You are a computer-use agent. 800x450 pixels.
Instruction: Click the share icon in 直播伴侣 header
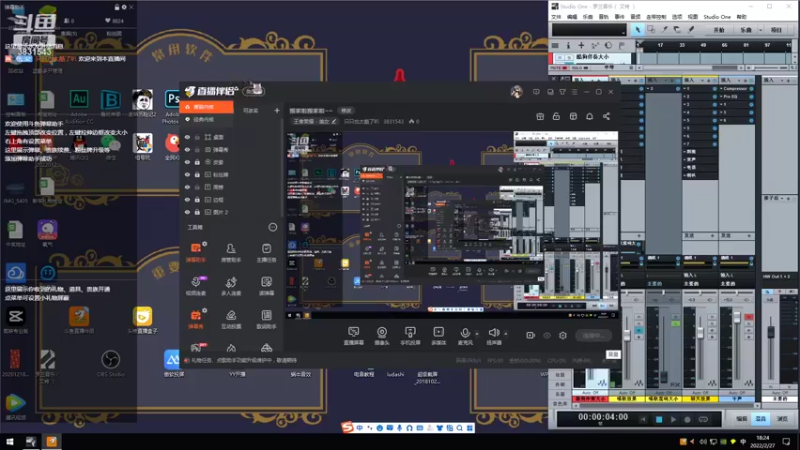click(606, 116)
